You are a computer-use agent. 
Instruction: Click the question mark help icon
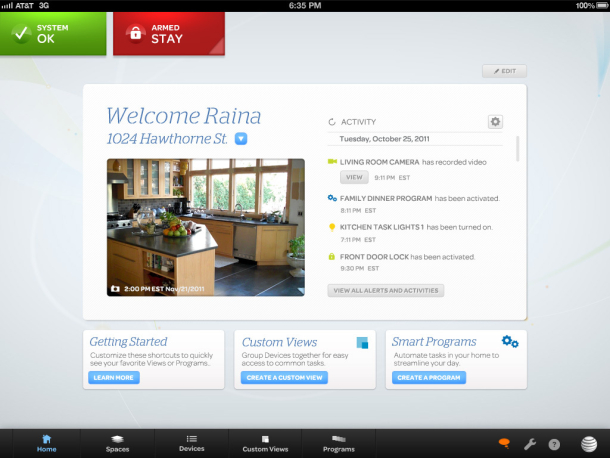click(x=554, y=444)
